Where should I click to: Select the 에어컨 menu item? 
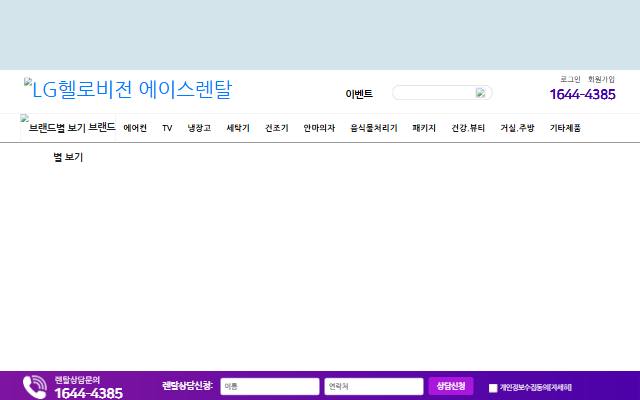coord(135,128)
